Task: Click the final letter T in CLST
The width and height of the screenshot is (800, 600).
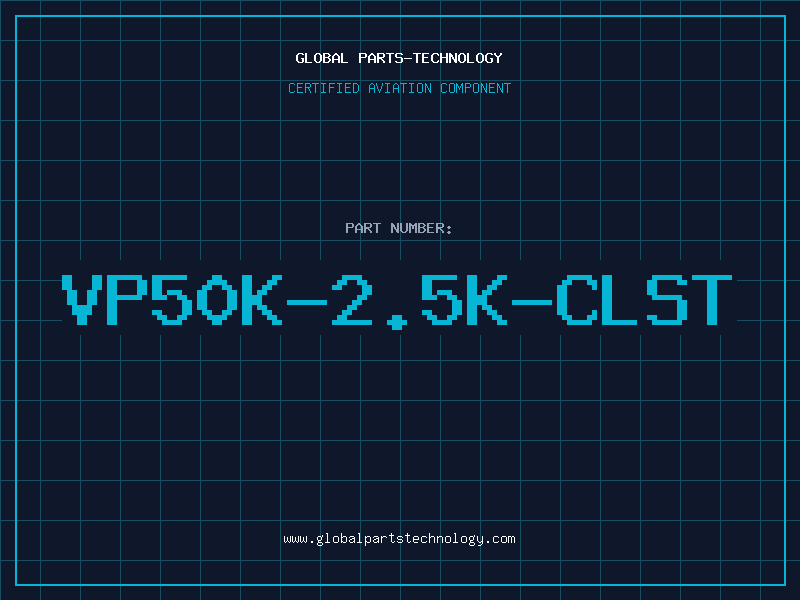Action: [x=712, y=300]
